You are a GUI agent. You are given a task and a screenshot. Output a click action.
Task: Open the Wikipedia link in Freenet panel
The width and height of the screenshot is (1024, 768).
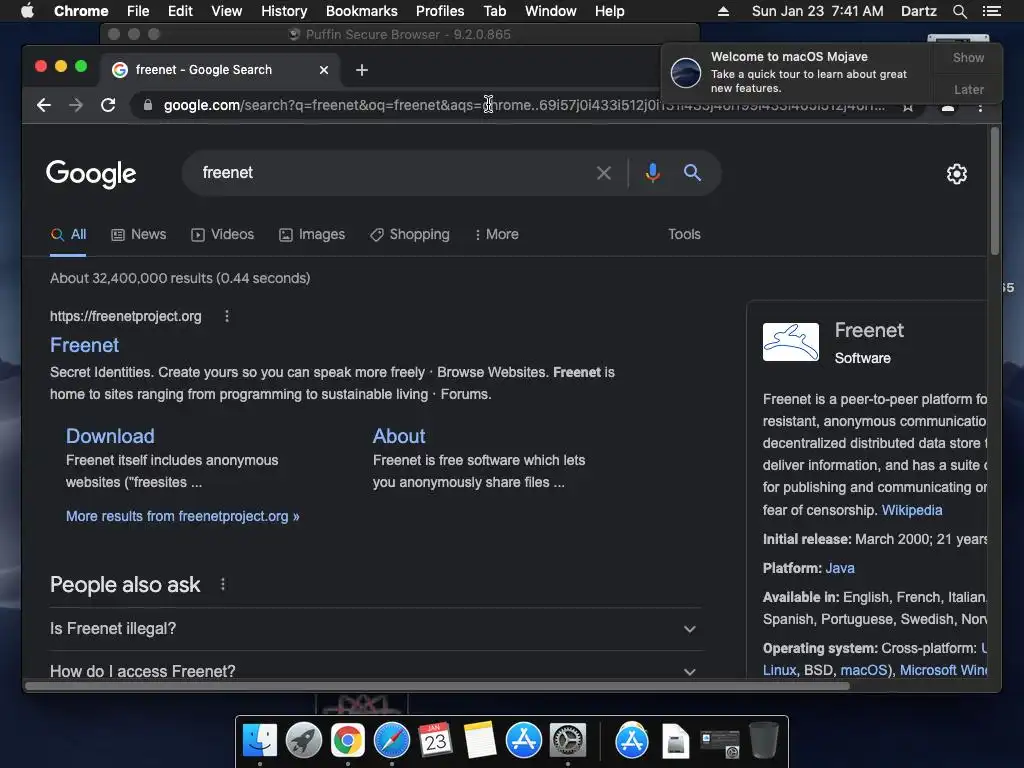pos(912,510)
